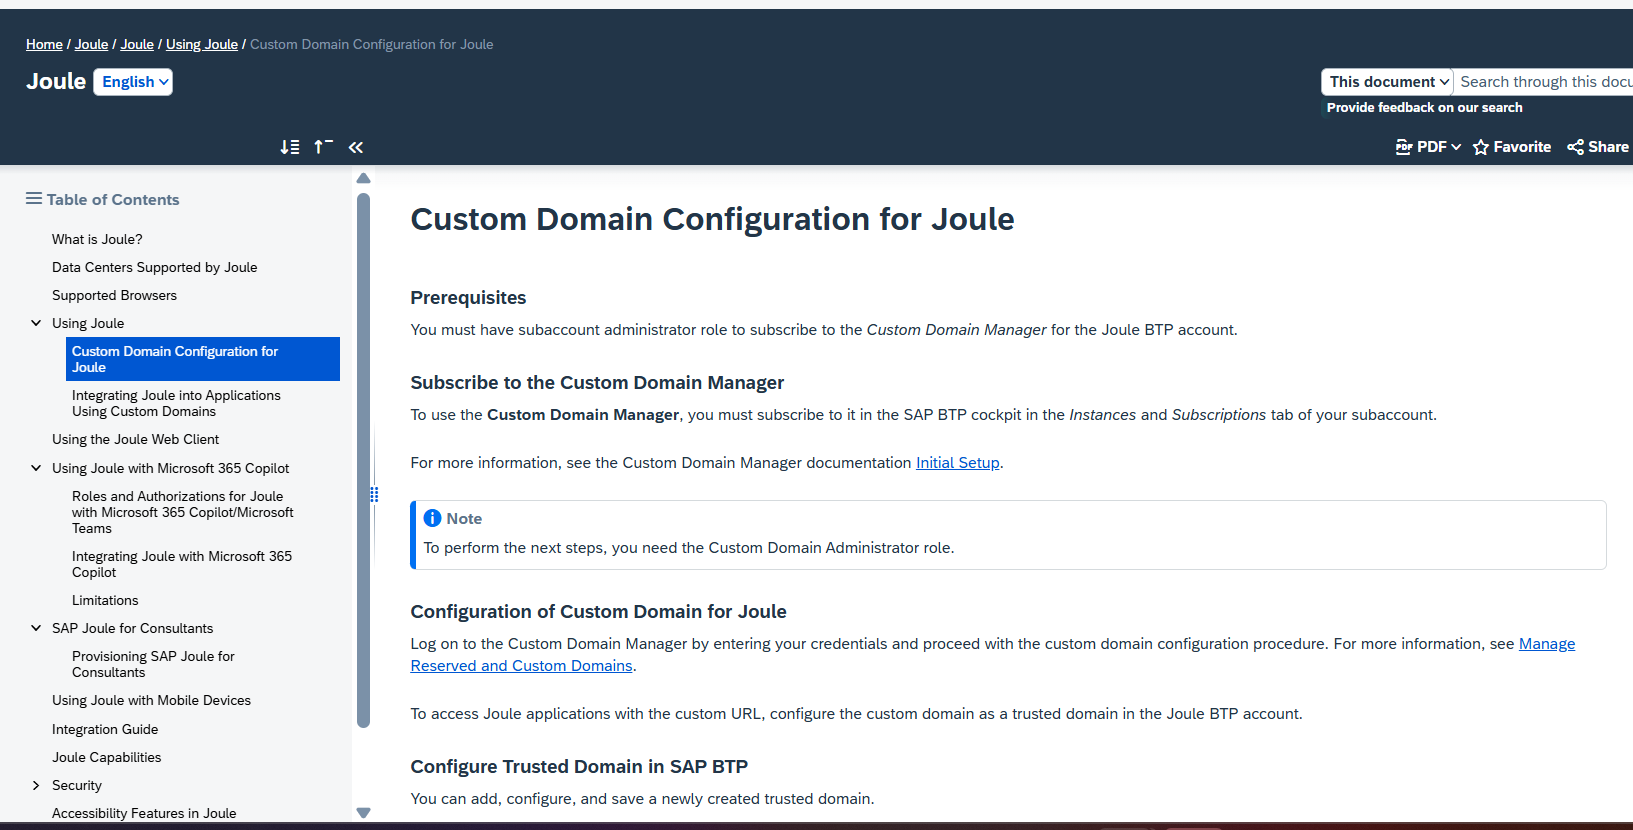Open Integrating Joule into Applications Using Custom Domains

176,403
